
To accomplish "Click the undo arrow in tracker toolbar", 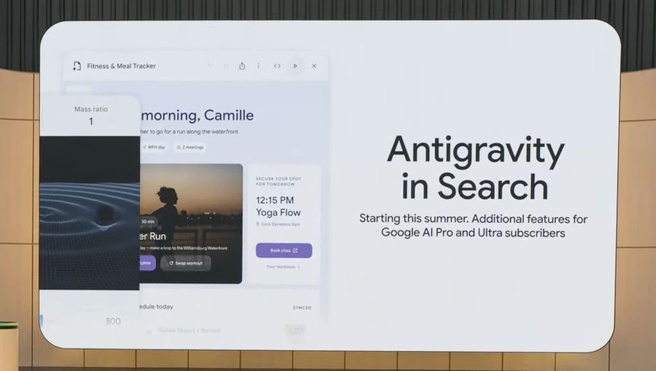I will (x=210, y=66).
